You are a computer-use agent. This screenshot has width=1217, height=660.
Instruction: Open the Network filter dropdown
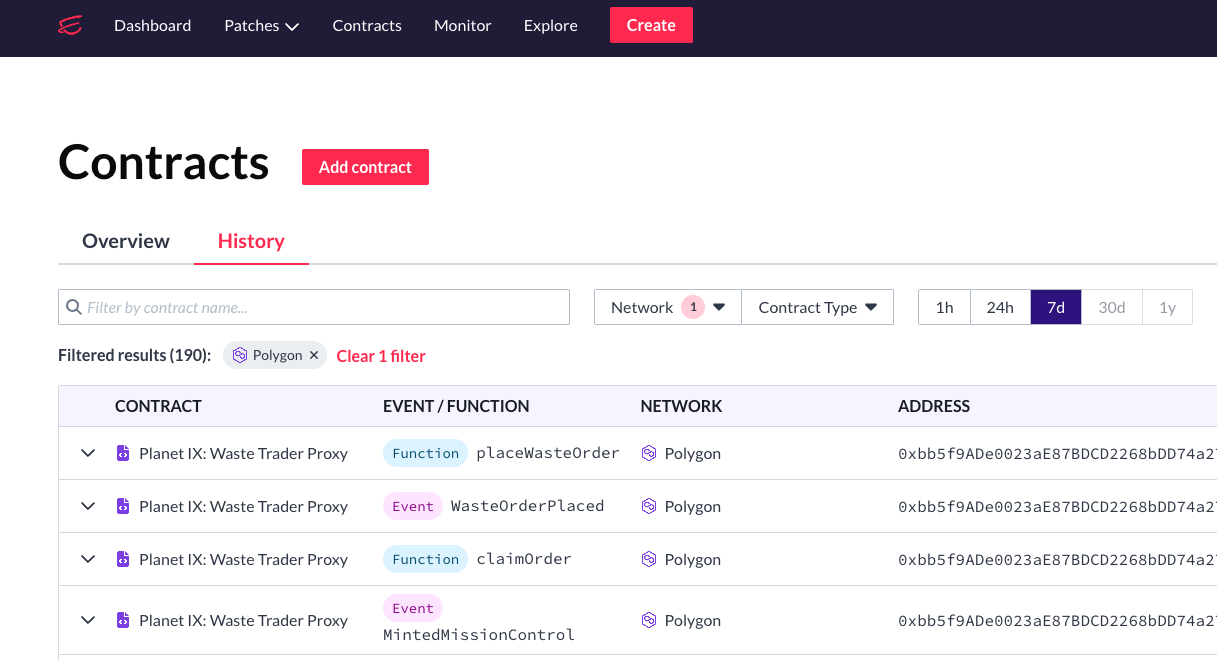(666, 307)
